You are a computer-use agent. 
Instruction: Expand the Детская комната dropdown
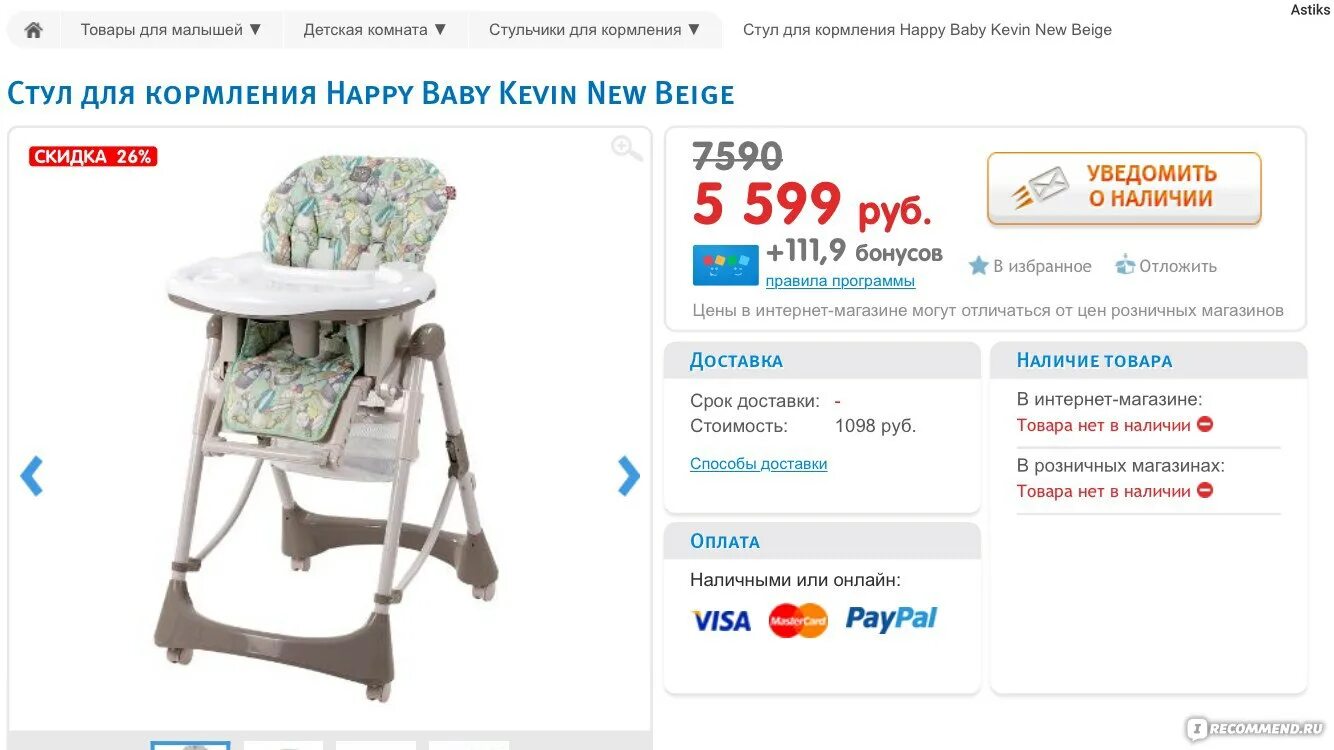[375, 30]
